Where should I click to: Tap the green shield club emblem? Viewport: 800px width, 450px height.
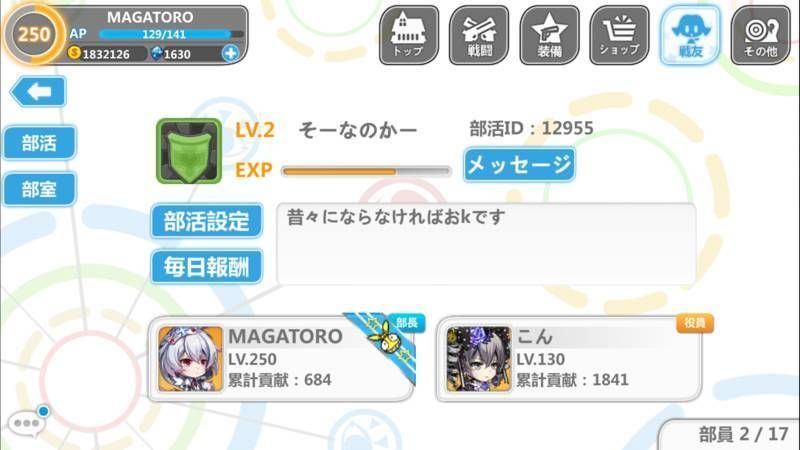pyautogui.click(x=189, y=151)
